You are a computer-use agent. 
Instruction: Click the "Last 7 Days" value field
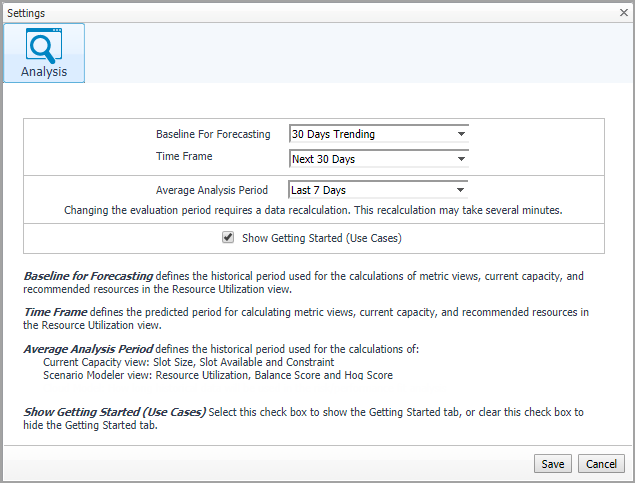370,190
